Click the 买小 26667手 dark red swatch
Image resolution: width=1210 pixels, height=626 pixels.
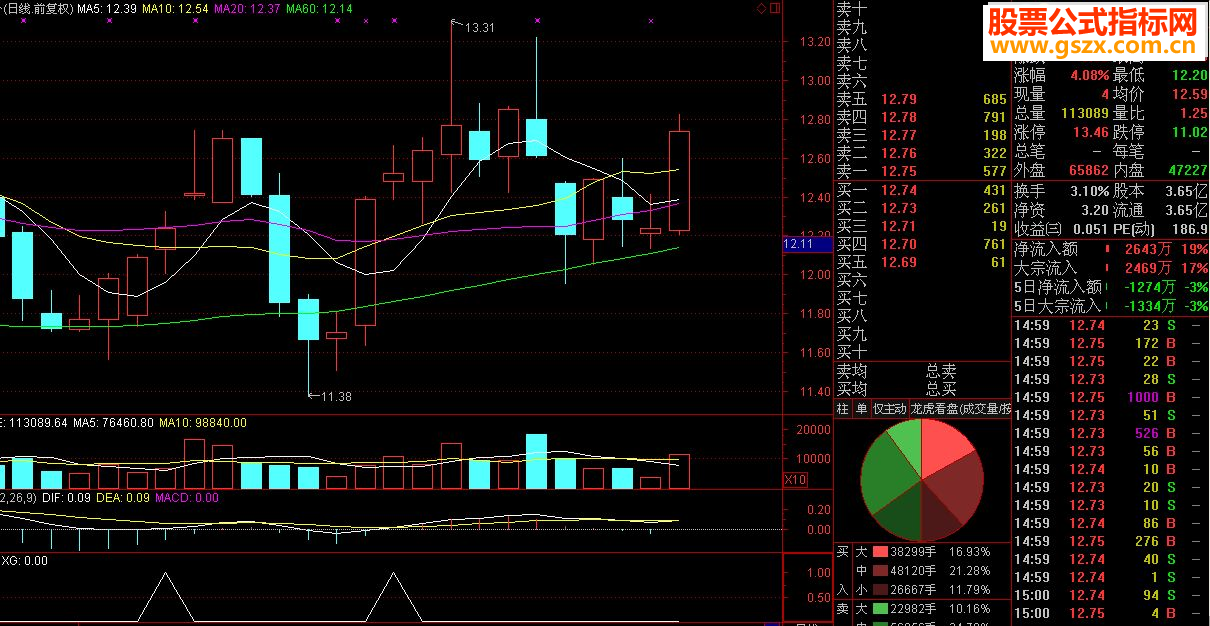(880, 590)
